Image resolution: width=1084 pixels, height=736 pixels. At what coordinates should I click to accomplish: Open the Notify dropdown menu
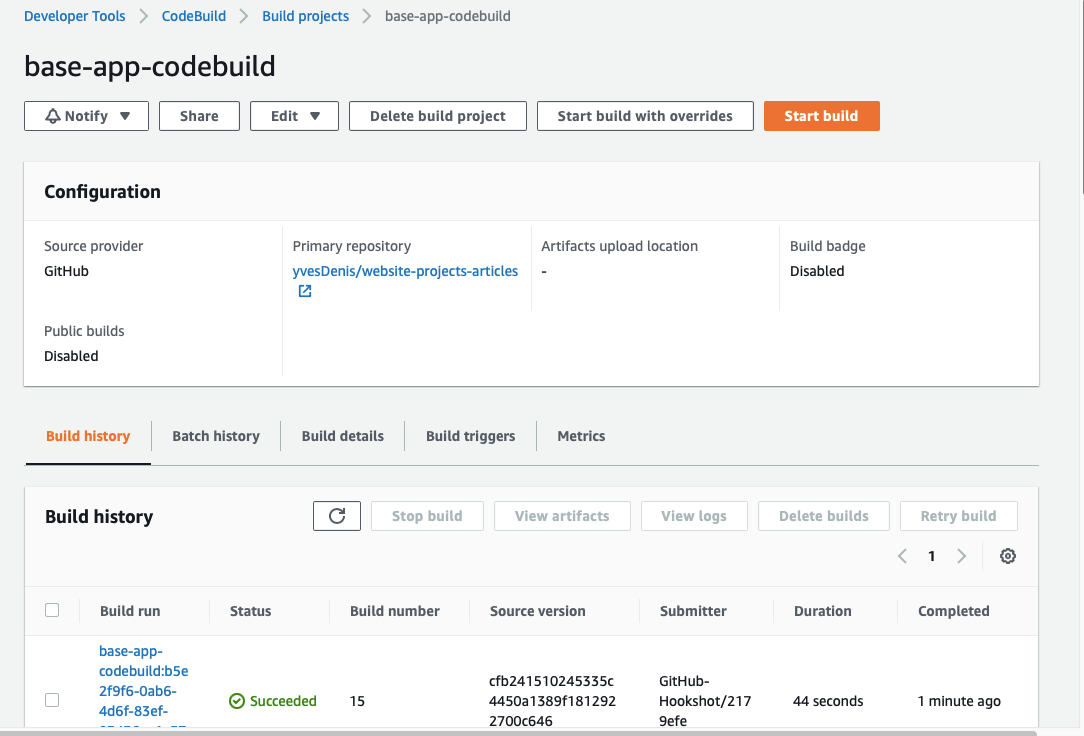pyautogui.click(x=86, y=116)
